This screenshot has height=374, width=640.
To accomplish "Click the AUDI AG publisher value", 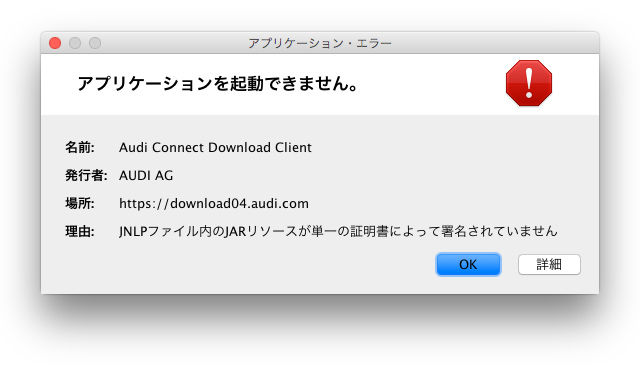I will pyautogui.click(x=146, y=176).
